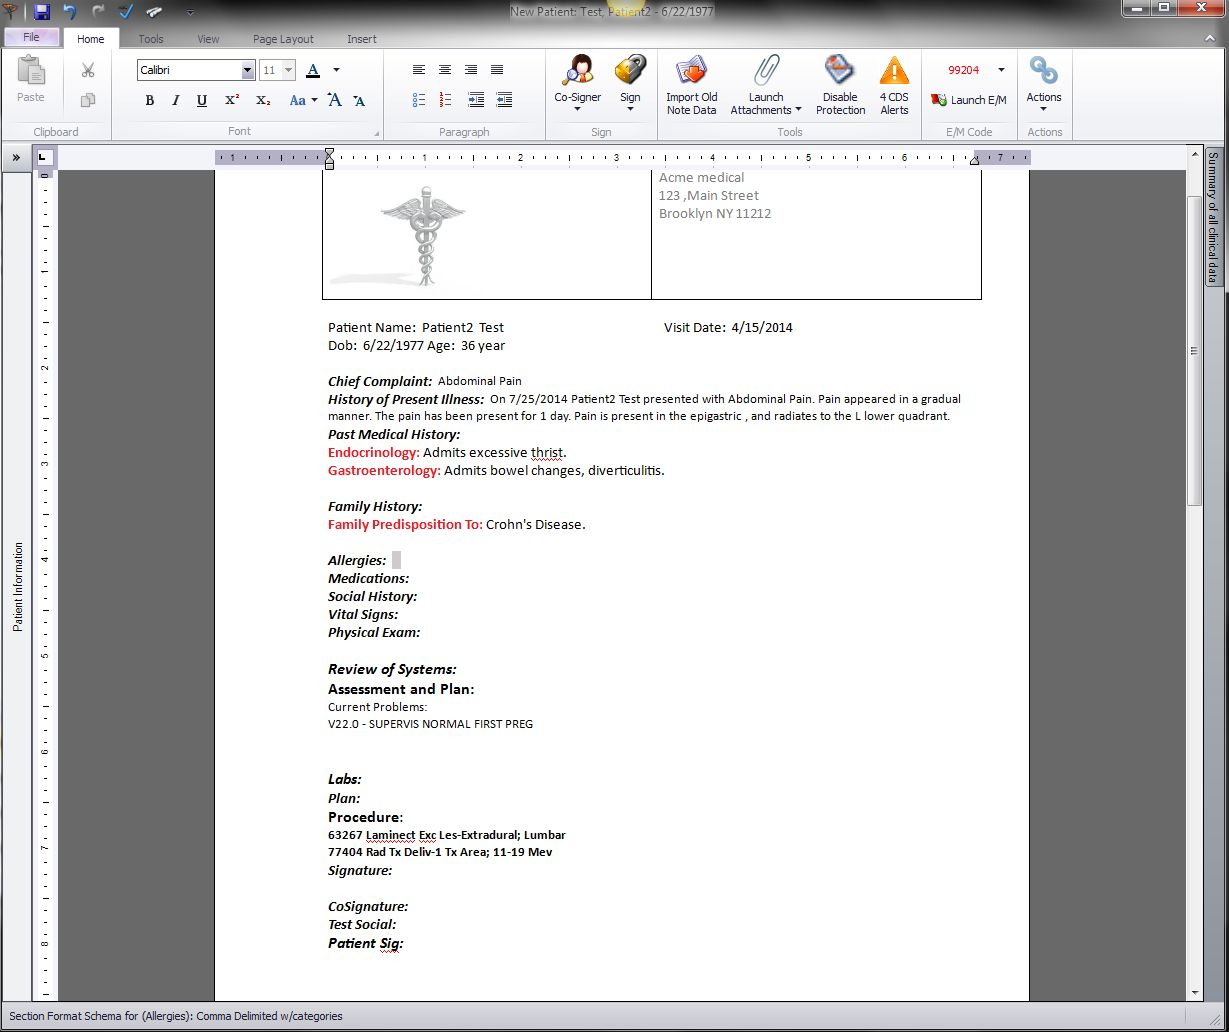The width and height of the screenshot is (1229, 1032).
Task: Toggle superscript formatting
Action: [231, 100]
